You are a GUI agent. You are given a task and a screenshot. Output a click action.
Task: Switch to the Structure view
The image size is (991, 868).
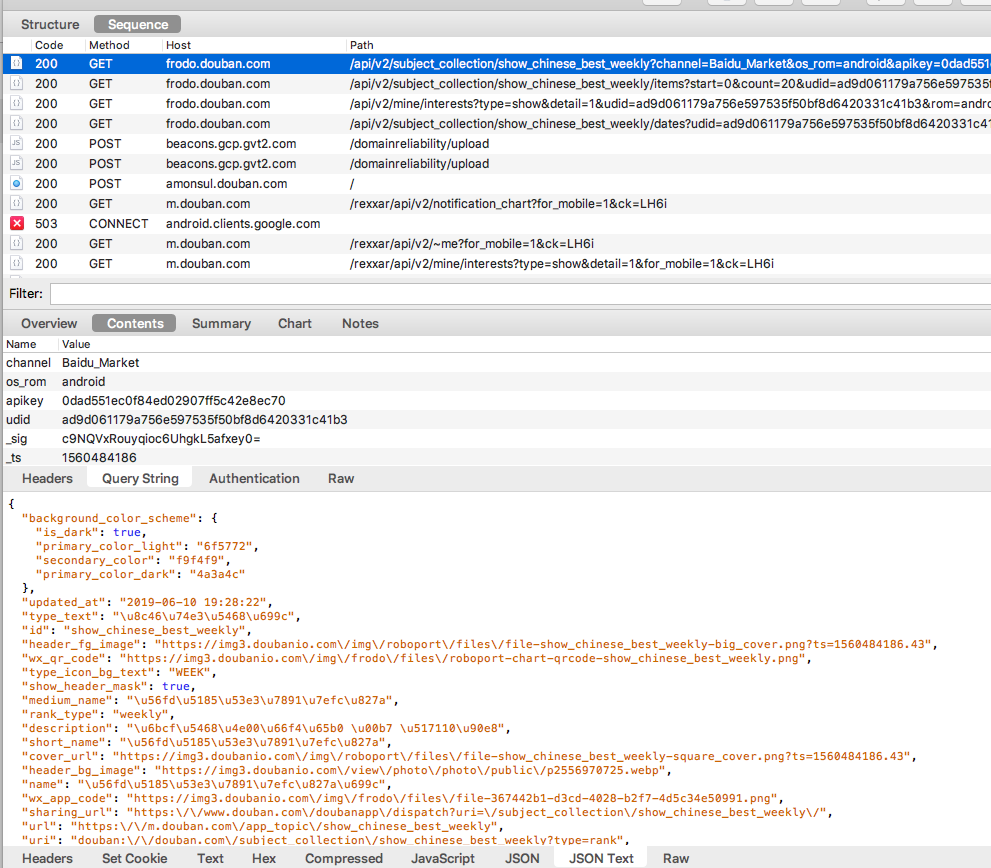(50, 24)
